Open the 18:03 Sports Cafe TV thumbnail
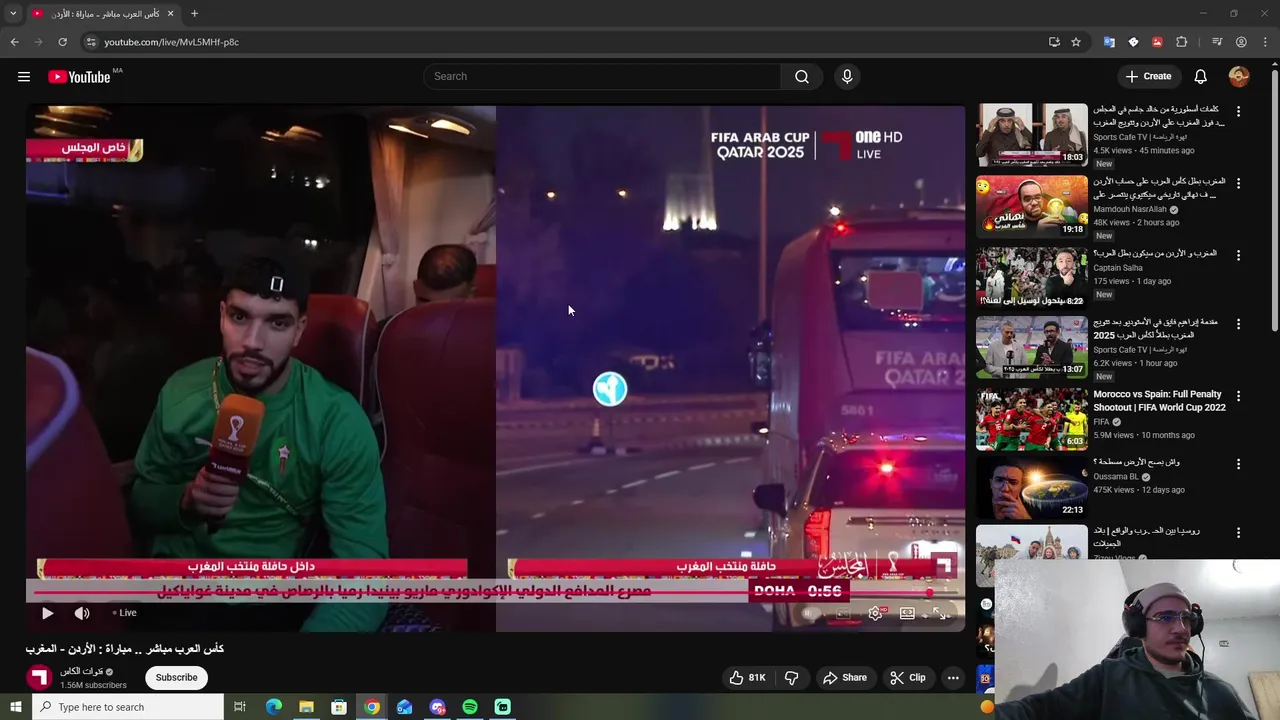This screenshot has height=720, width=1280. coord(1032,135)
